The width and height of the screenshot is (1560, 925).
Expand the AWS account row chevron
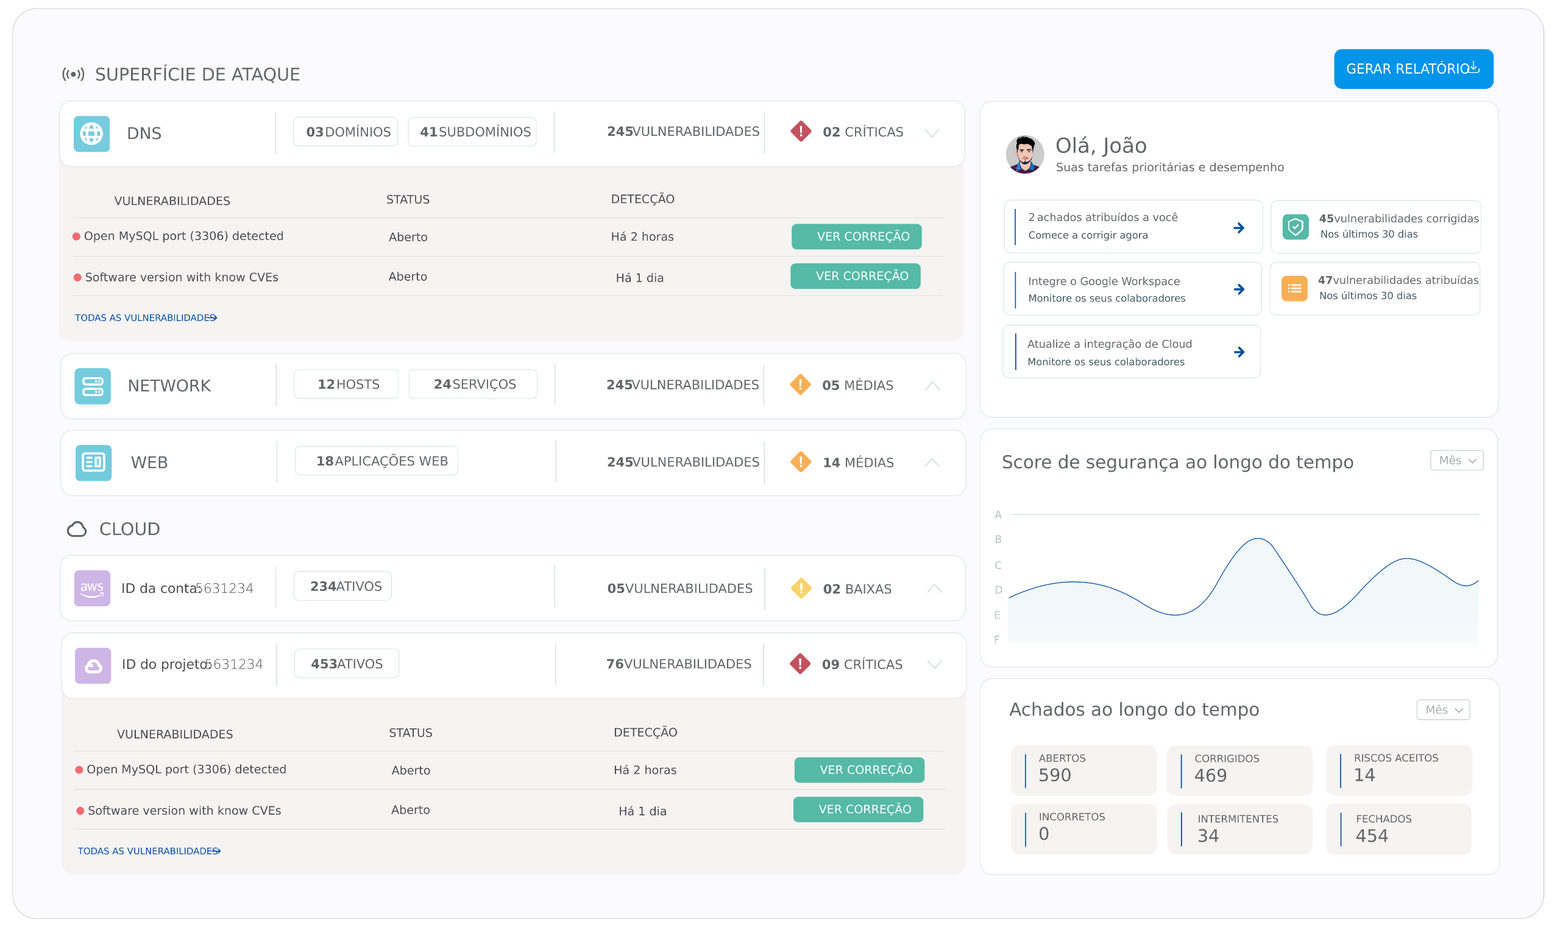(934, 589)
